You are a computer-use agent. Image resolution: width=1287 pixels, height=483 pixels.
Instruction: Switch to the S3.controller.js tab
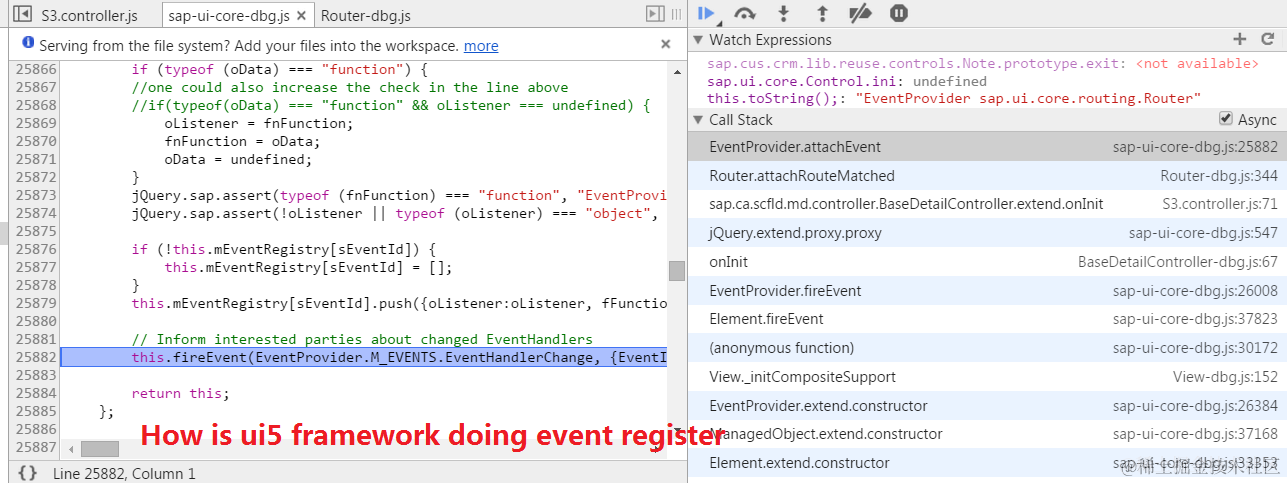tap(89, 16)
